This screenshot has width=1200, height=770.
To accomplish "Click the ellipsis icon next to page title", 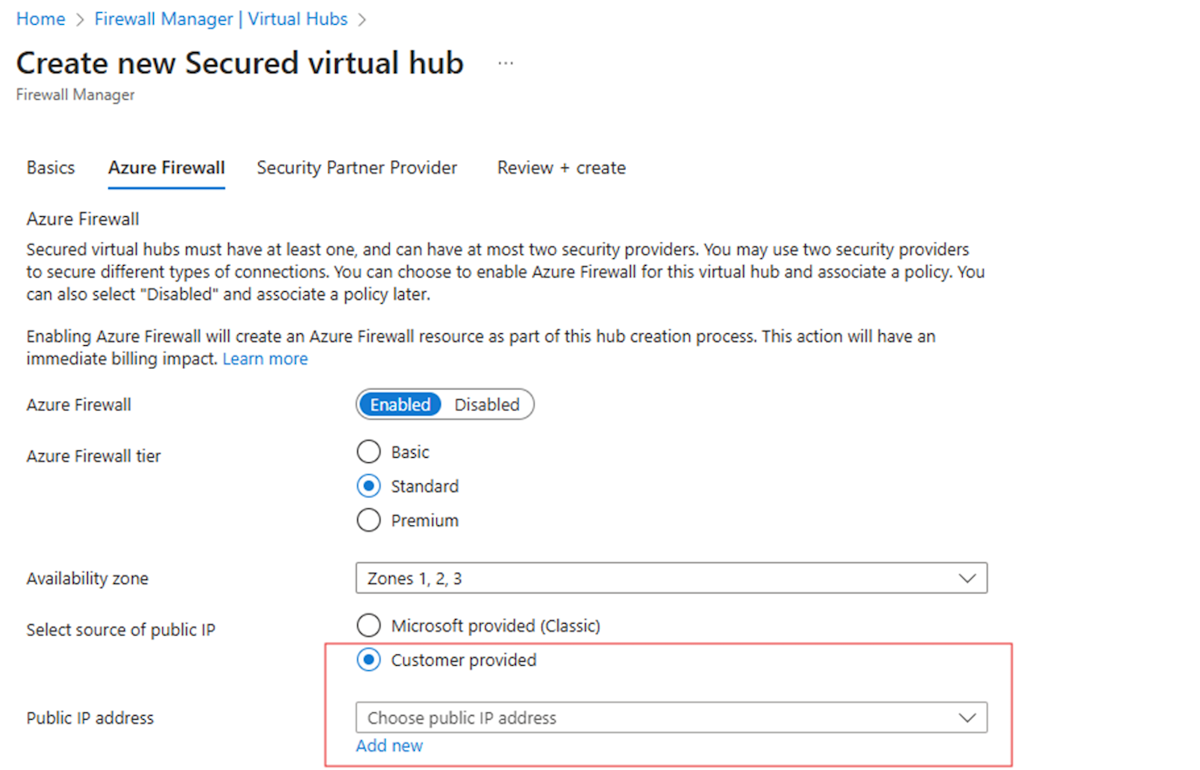I will 505,62.
